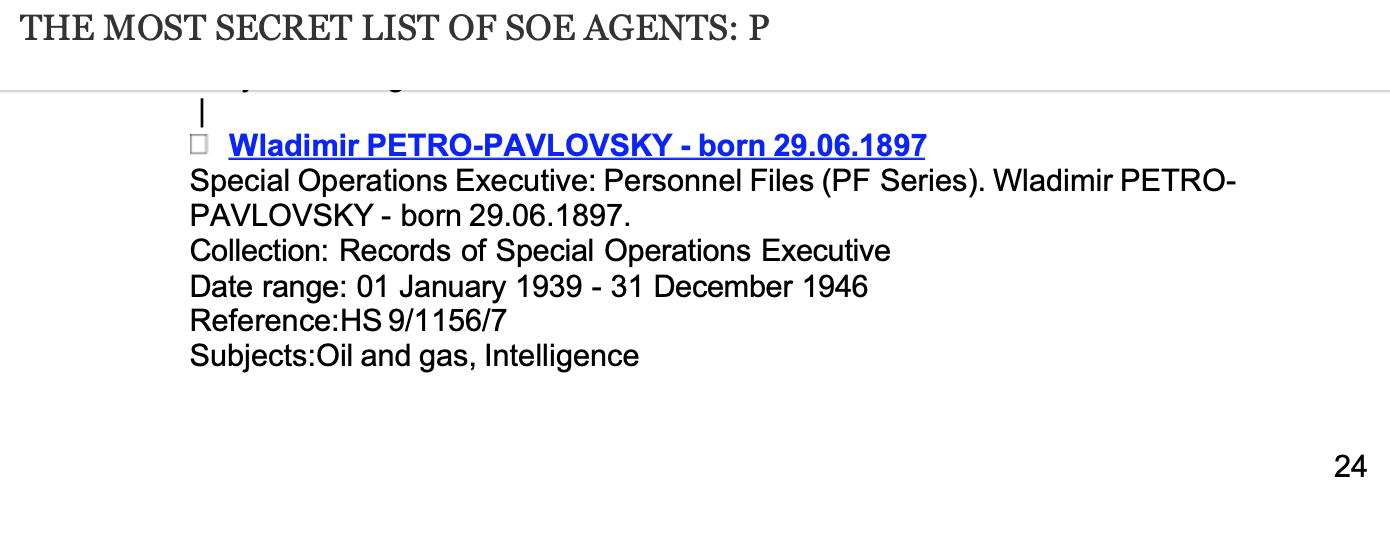
Task: Click the cut-off text below the header
Action: (x=310, y=88)
